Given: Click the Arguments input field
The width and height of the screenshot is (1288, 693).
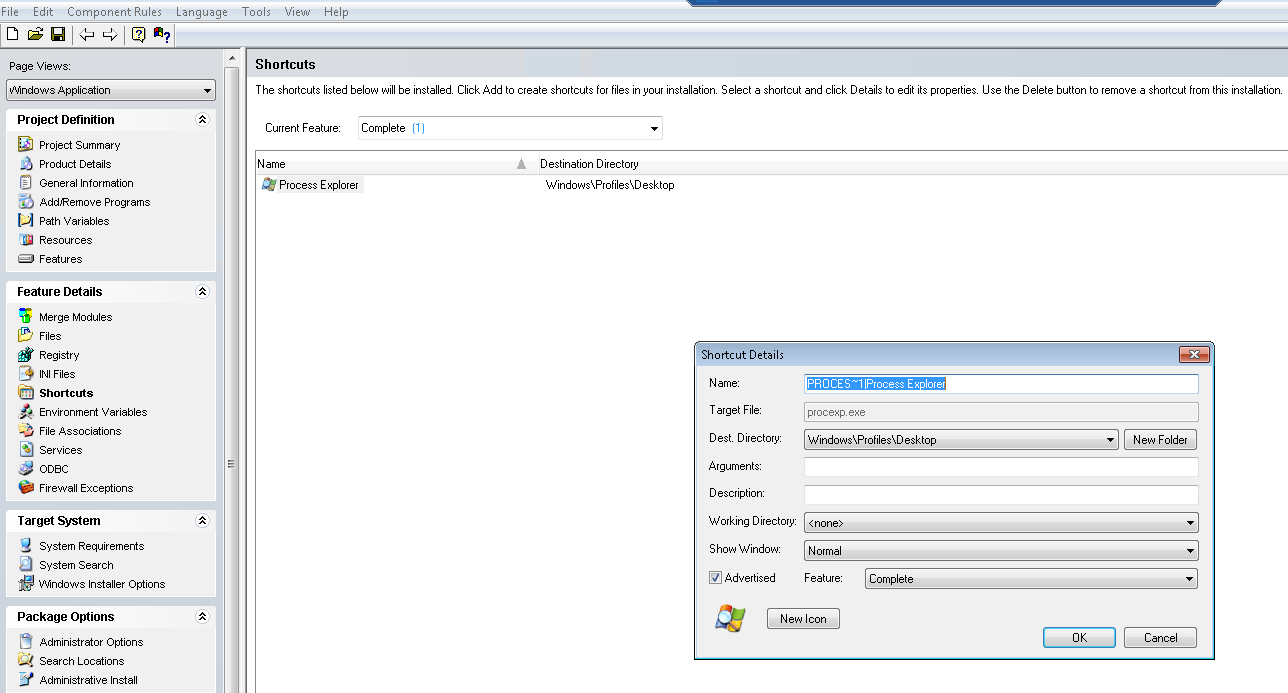Looking at the screenshot, I should tap(1001, 467).
